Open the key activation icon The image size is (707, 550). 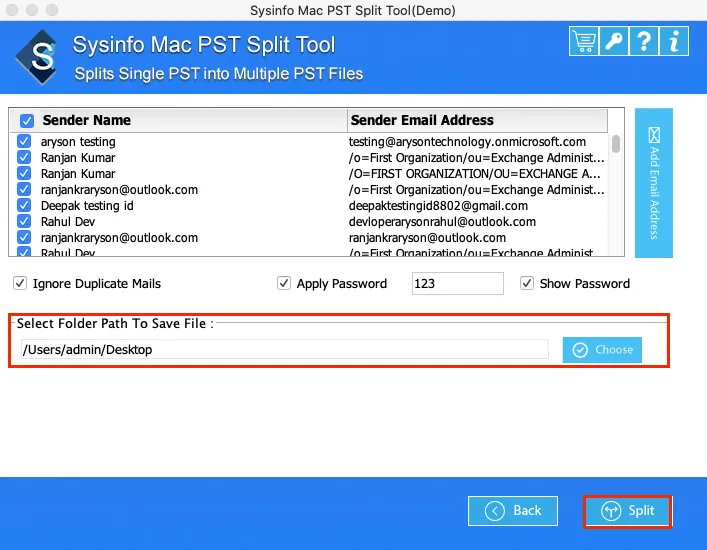[x=615, y=41]
